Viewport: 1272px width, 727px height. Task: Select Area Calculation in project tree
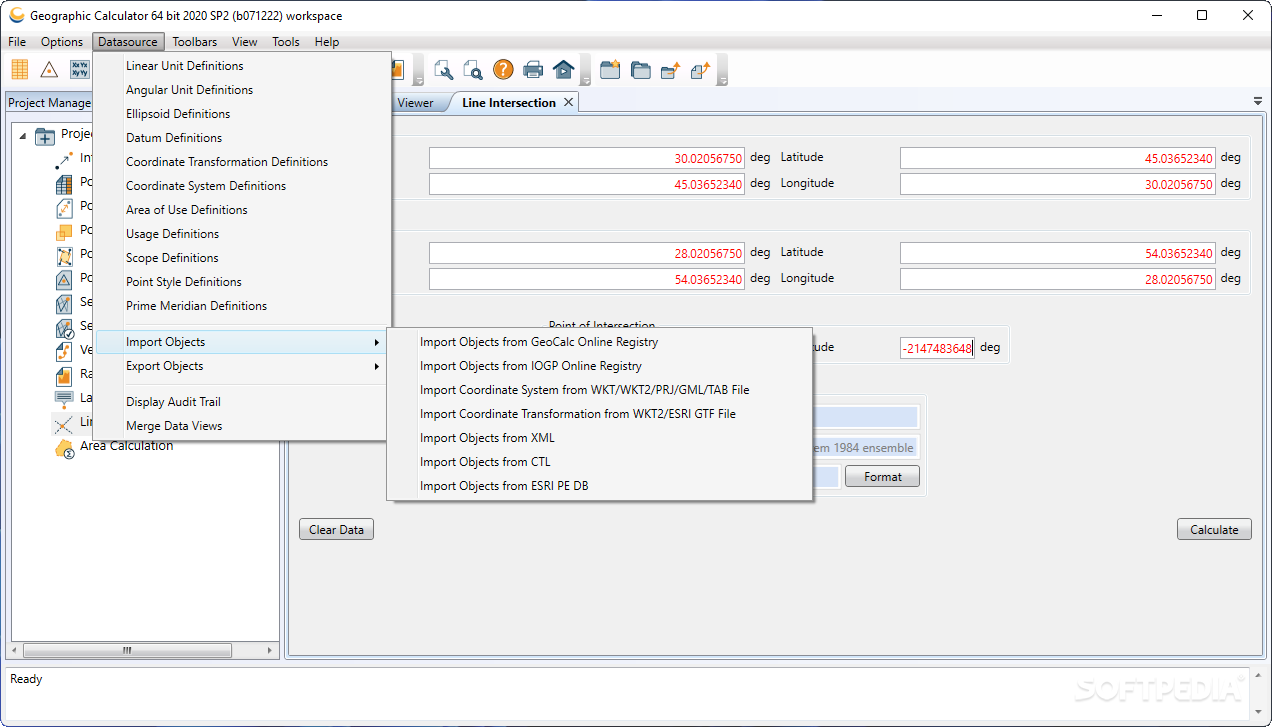[x=127, y=446]
